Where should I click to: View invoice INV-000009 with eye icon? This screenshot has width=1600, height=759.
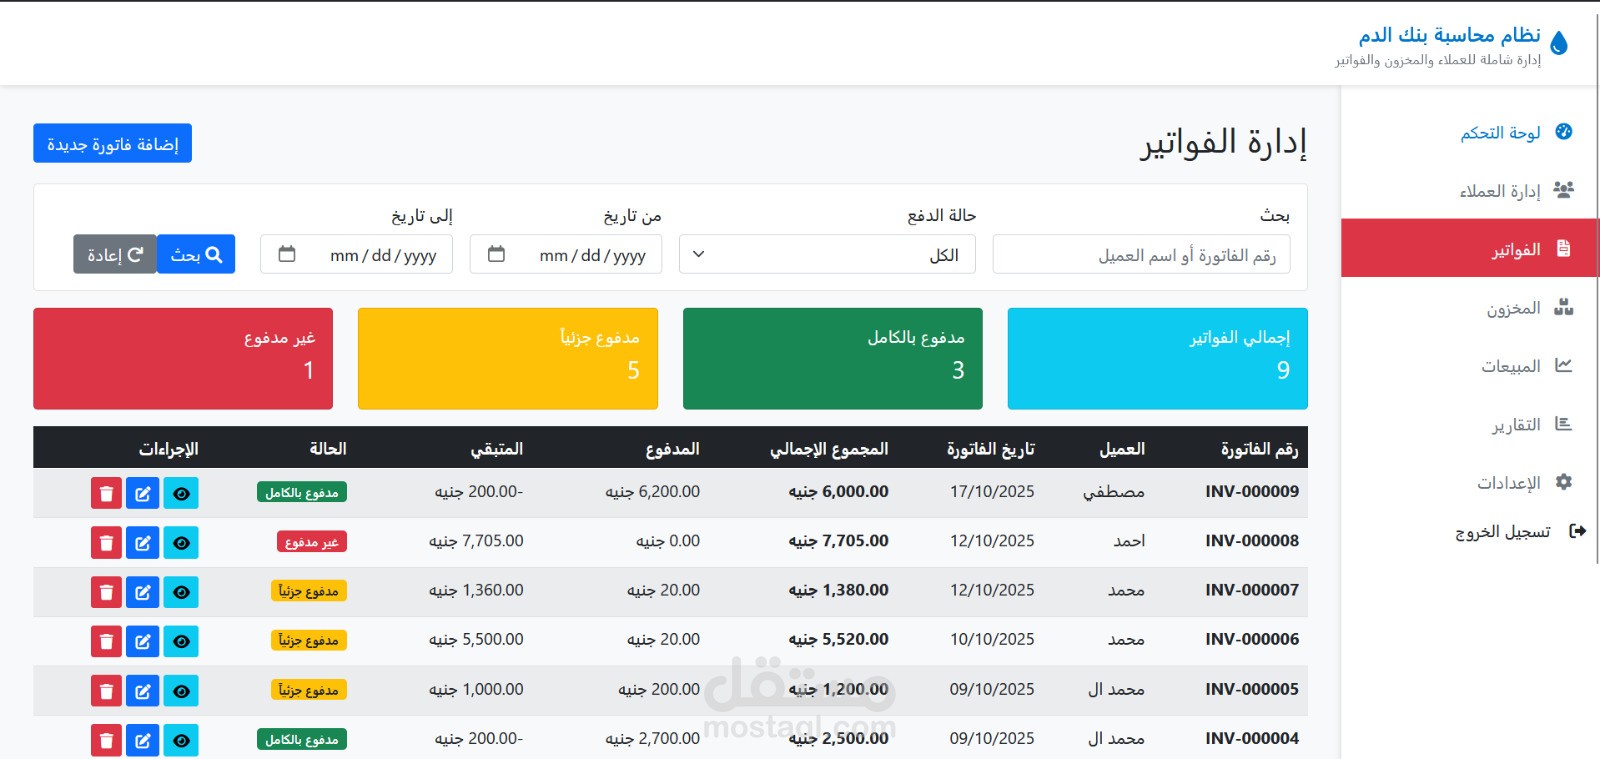coord(181,493)
